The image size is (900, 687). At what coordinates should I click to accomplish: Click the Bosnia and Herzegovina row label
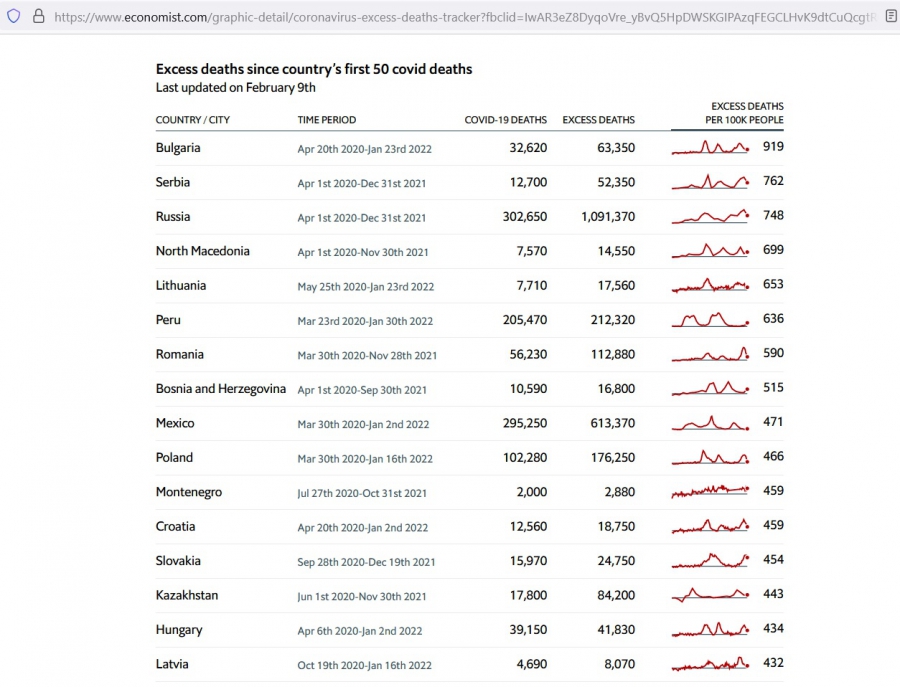tap(220, 389)
